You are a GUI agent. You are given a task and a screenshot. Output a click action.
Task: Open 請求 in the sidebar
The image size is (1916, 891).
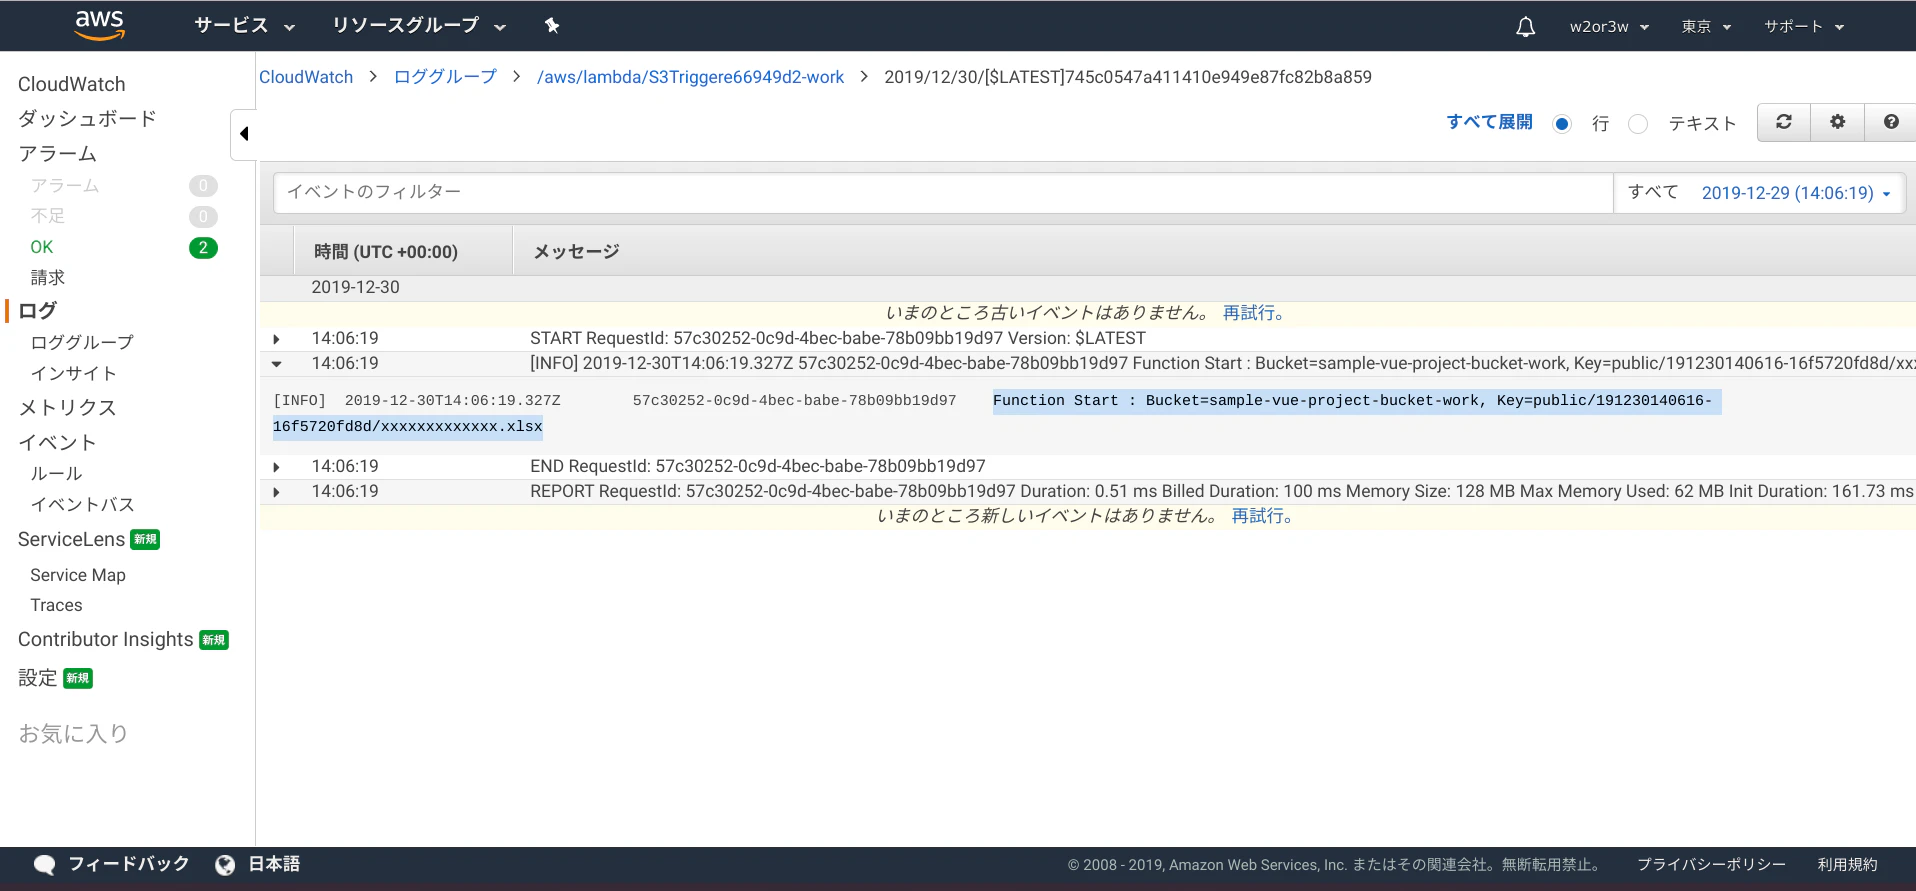(x=48, y=278)
